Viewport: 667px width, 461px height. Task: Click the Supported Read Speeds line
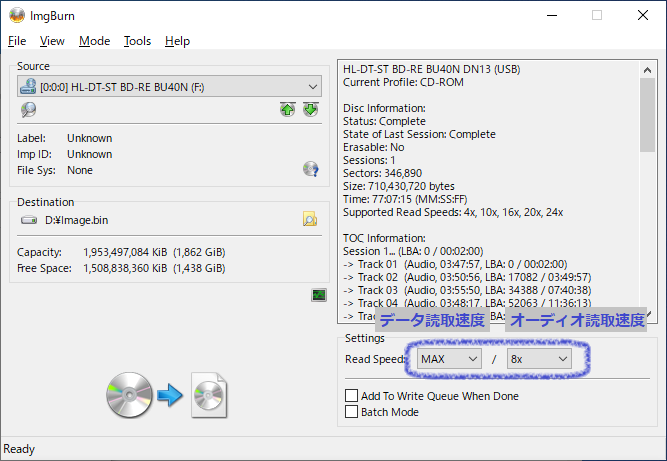(x=453, y=212)
